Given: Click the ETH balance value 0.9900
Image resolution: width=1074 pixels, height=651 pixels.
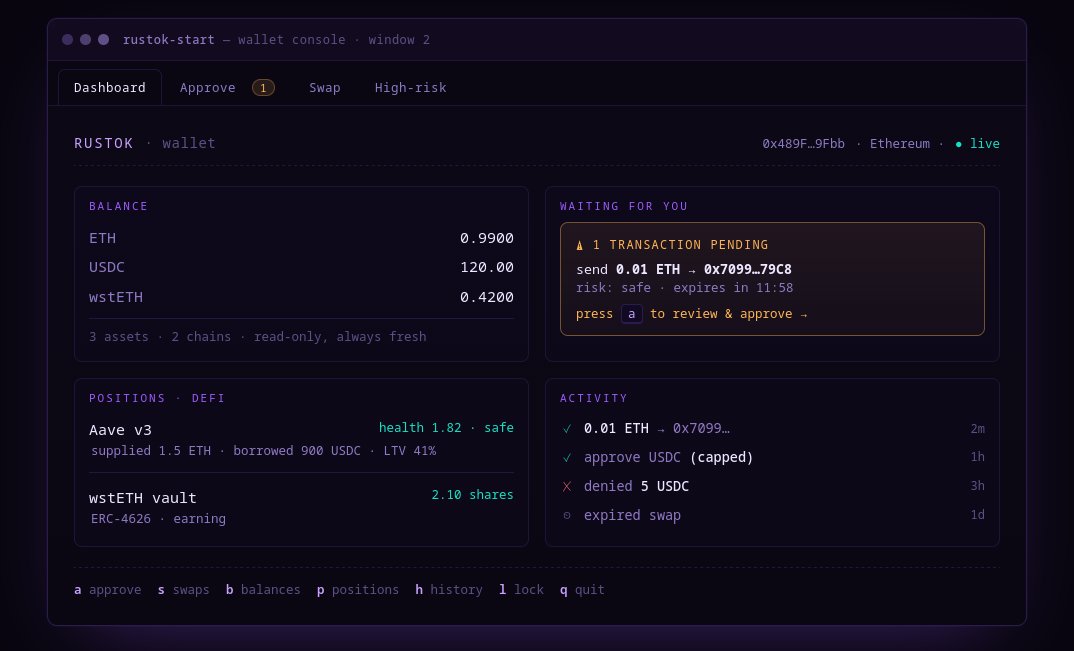Looking at the screenshot, I should point(487,238).
